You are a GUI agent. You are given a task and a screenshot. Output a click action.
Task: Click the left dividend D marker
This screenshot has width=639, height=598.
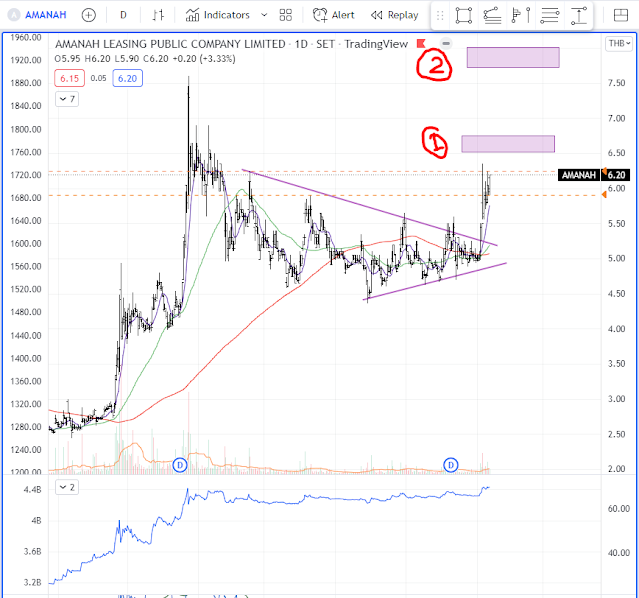tap(180, 465)
